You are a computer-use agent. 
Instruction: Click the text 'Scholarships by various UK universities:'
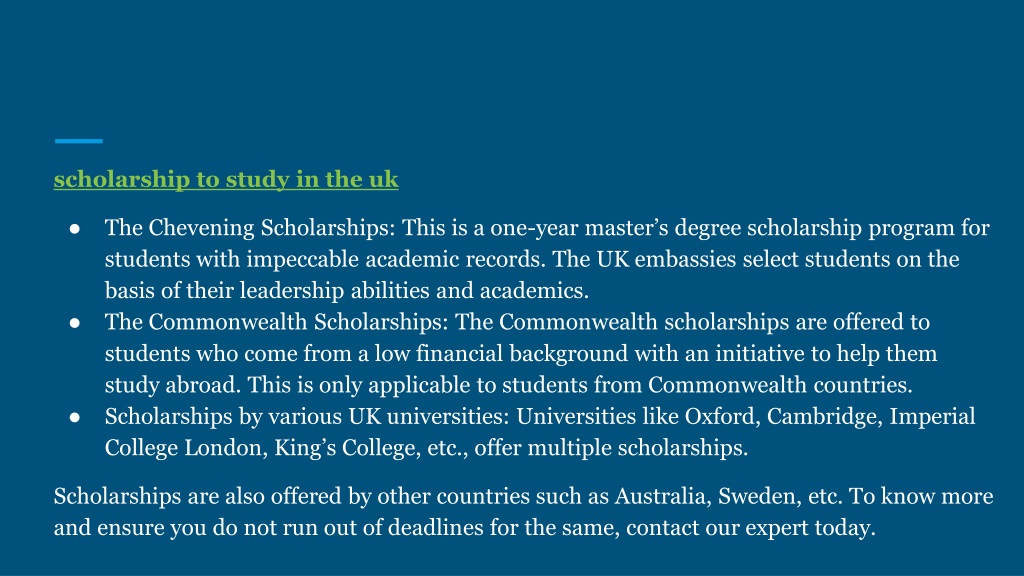[308, 417]
